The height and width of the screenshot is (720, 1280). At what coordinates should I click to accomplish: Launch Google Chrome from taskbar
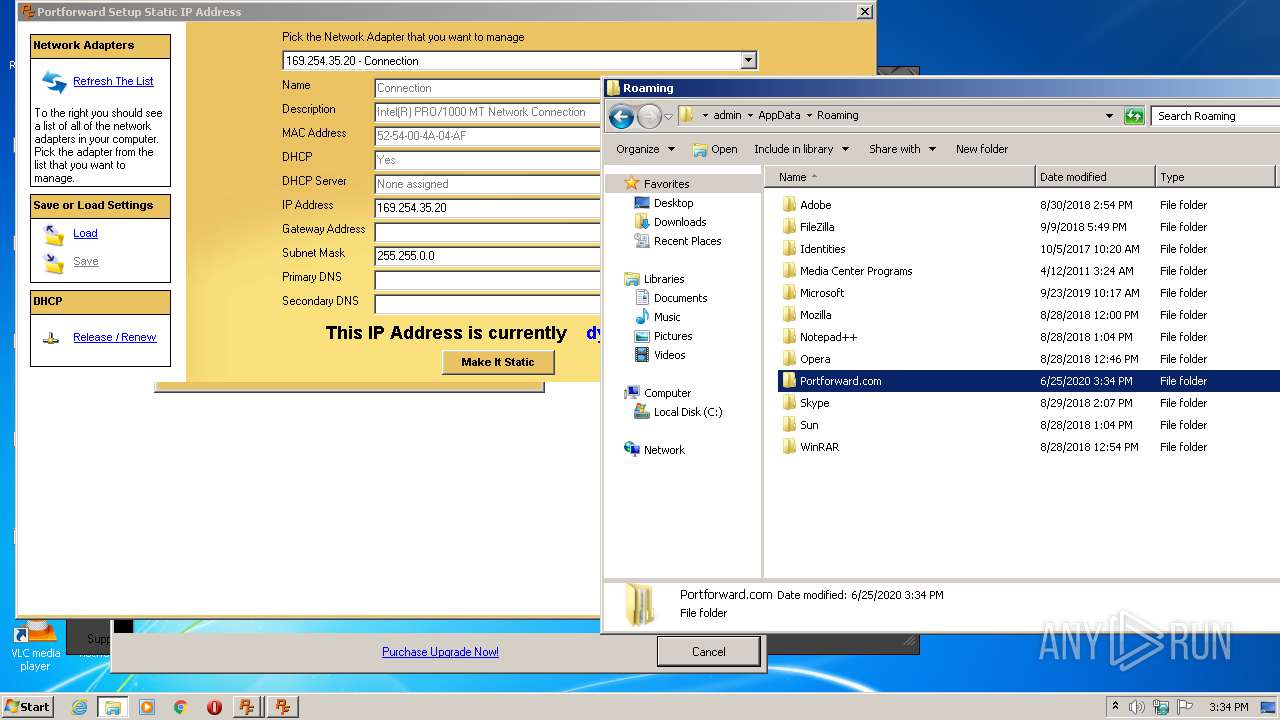click(x=181, y=707)
